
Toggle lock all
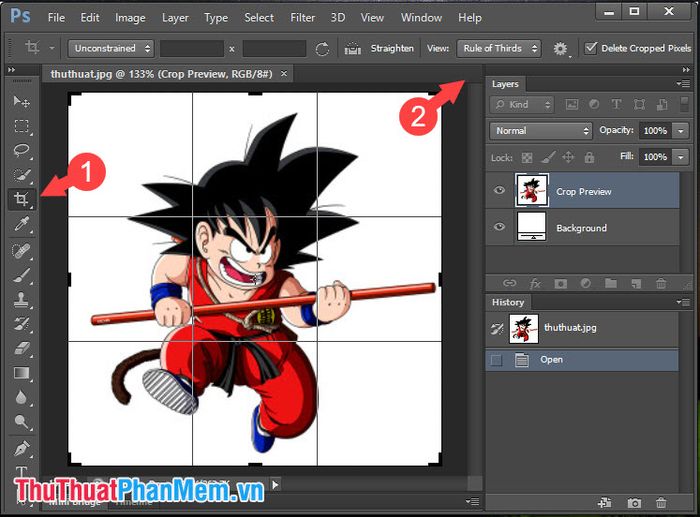(589, 157)
